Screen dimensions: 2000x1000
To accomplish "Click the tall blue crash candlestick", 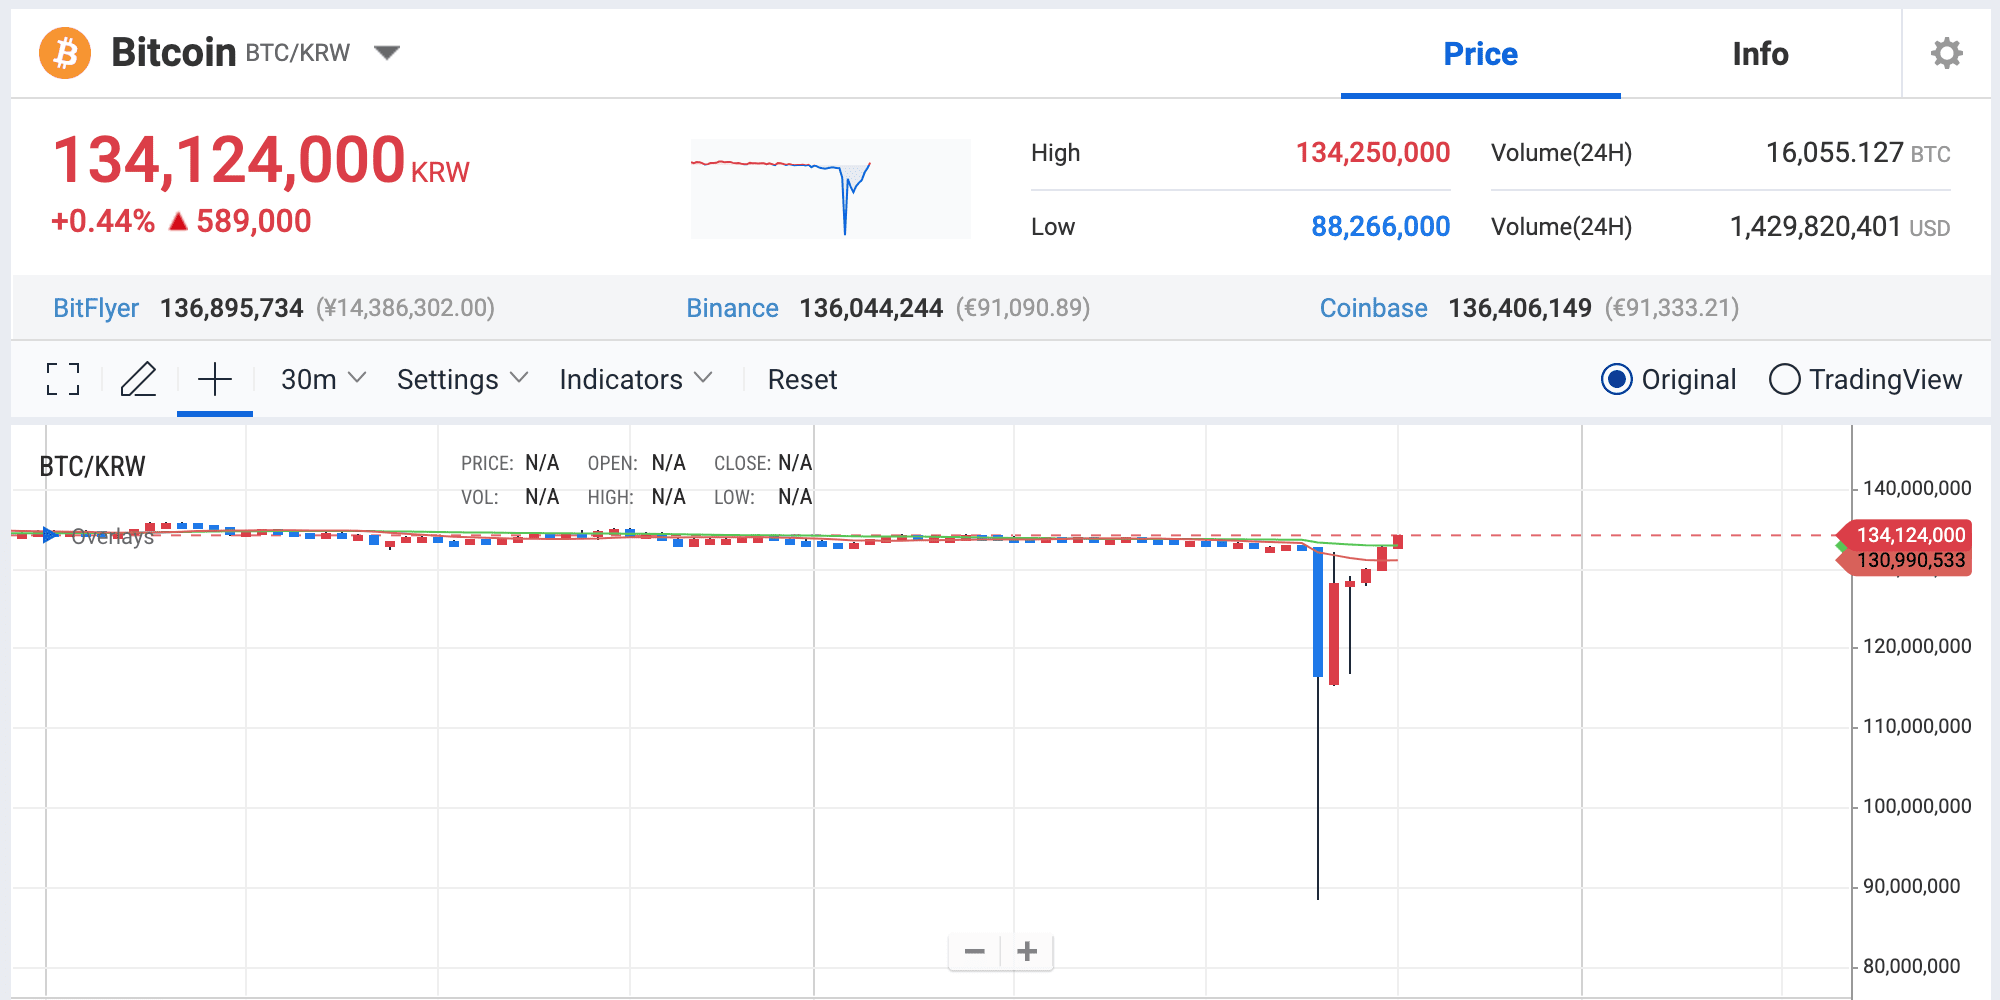I will [1318, 612].
